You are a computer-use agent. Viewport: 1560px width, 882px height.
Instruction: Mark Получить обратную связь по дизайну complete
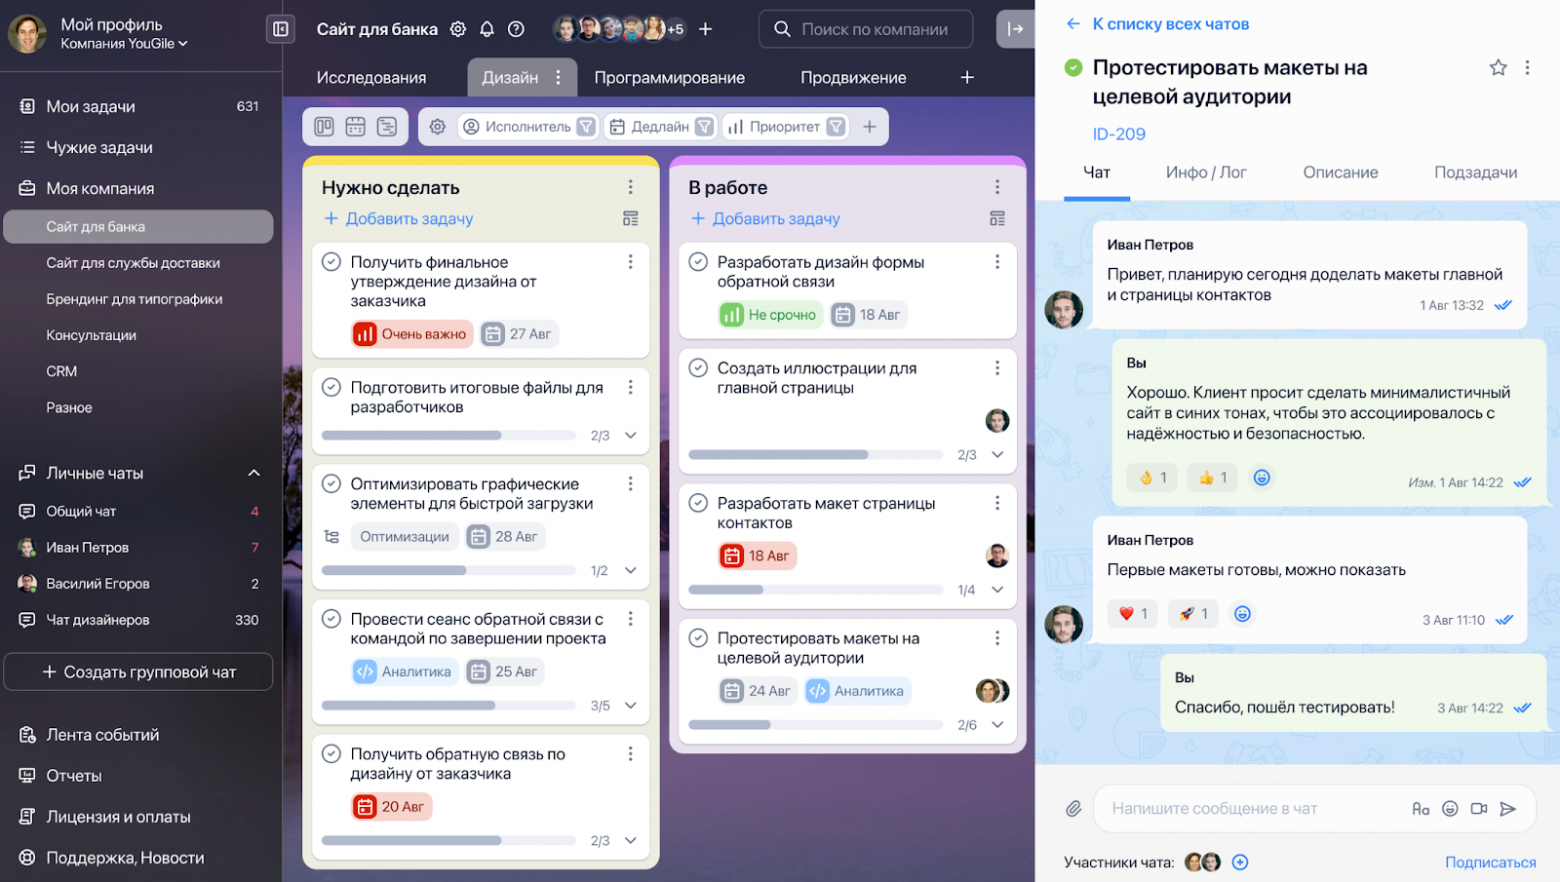pos(331,754)
